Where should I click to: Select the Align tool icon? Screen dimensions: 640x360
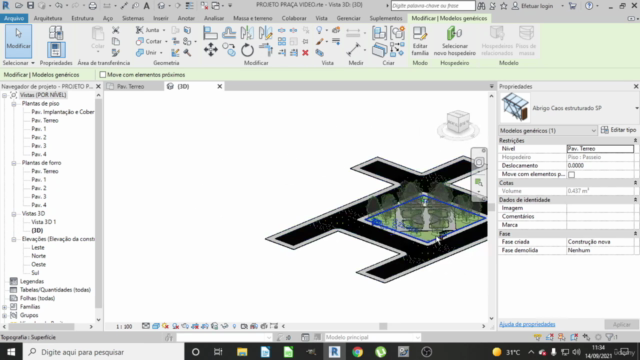[210, 33]
